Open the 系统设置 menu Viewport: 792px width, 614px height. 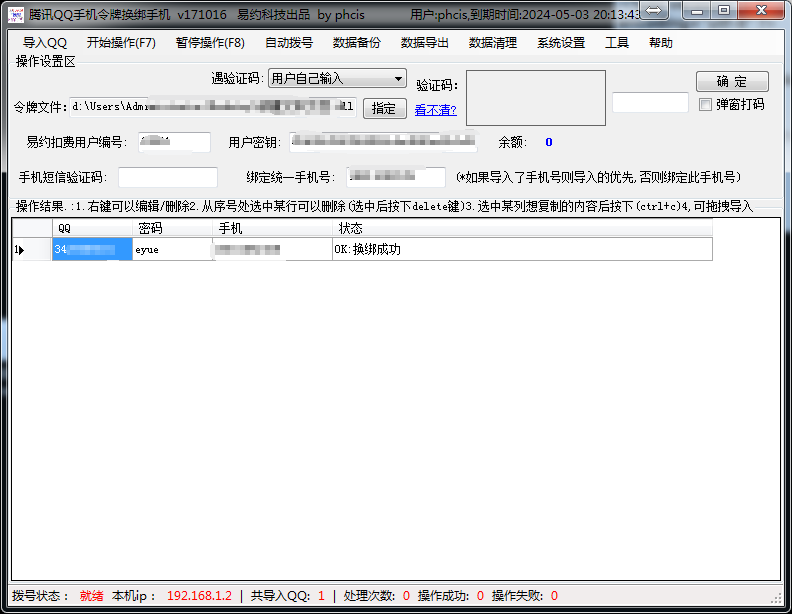click(561, 43)
